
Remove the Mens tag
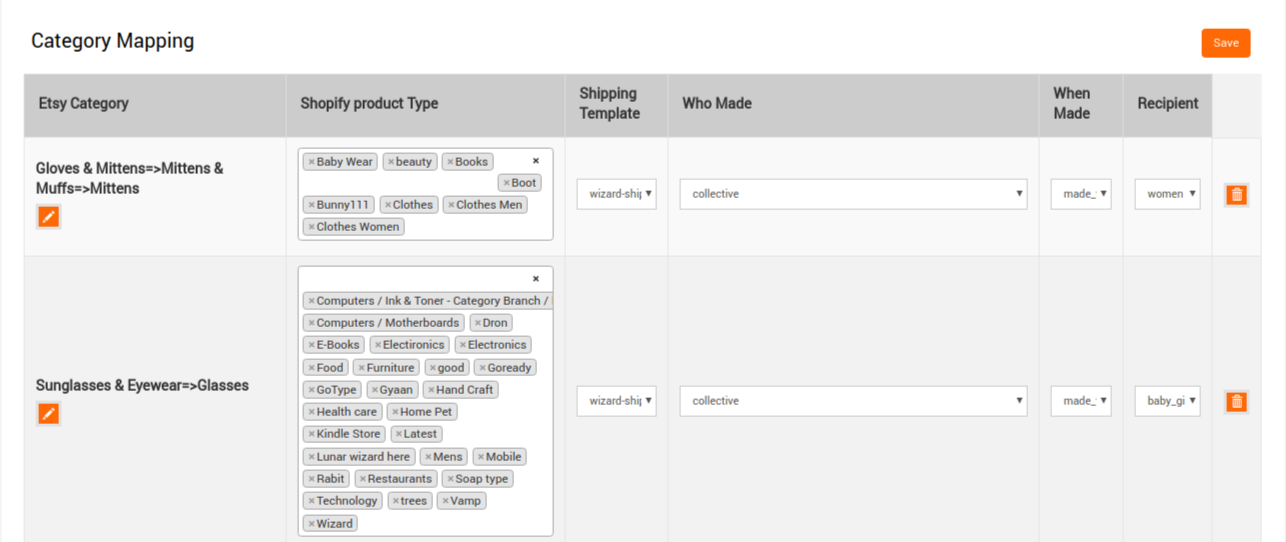pyautogui.click(x=427, y=457)
